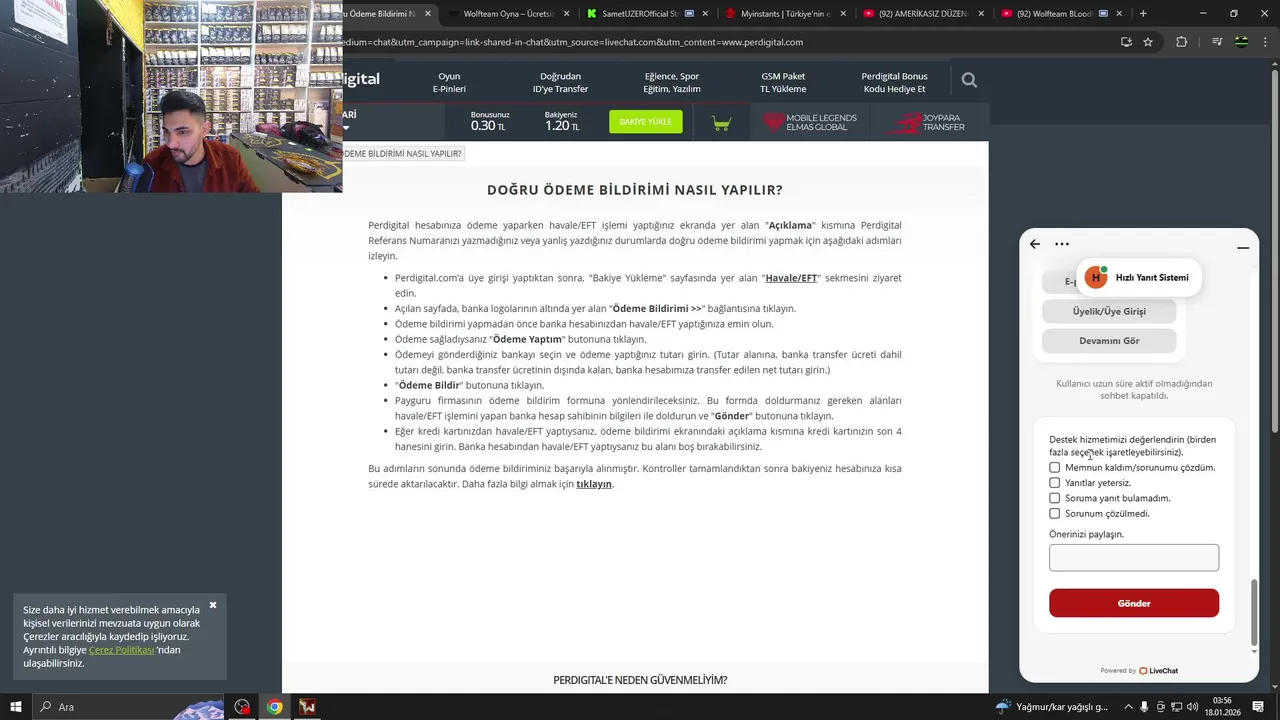Image resolution: width=1280 pixels, height=720 pixels.
Task: Open the round app icon left of taskbar Chrome
Action: pos(242,707)
